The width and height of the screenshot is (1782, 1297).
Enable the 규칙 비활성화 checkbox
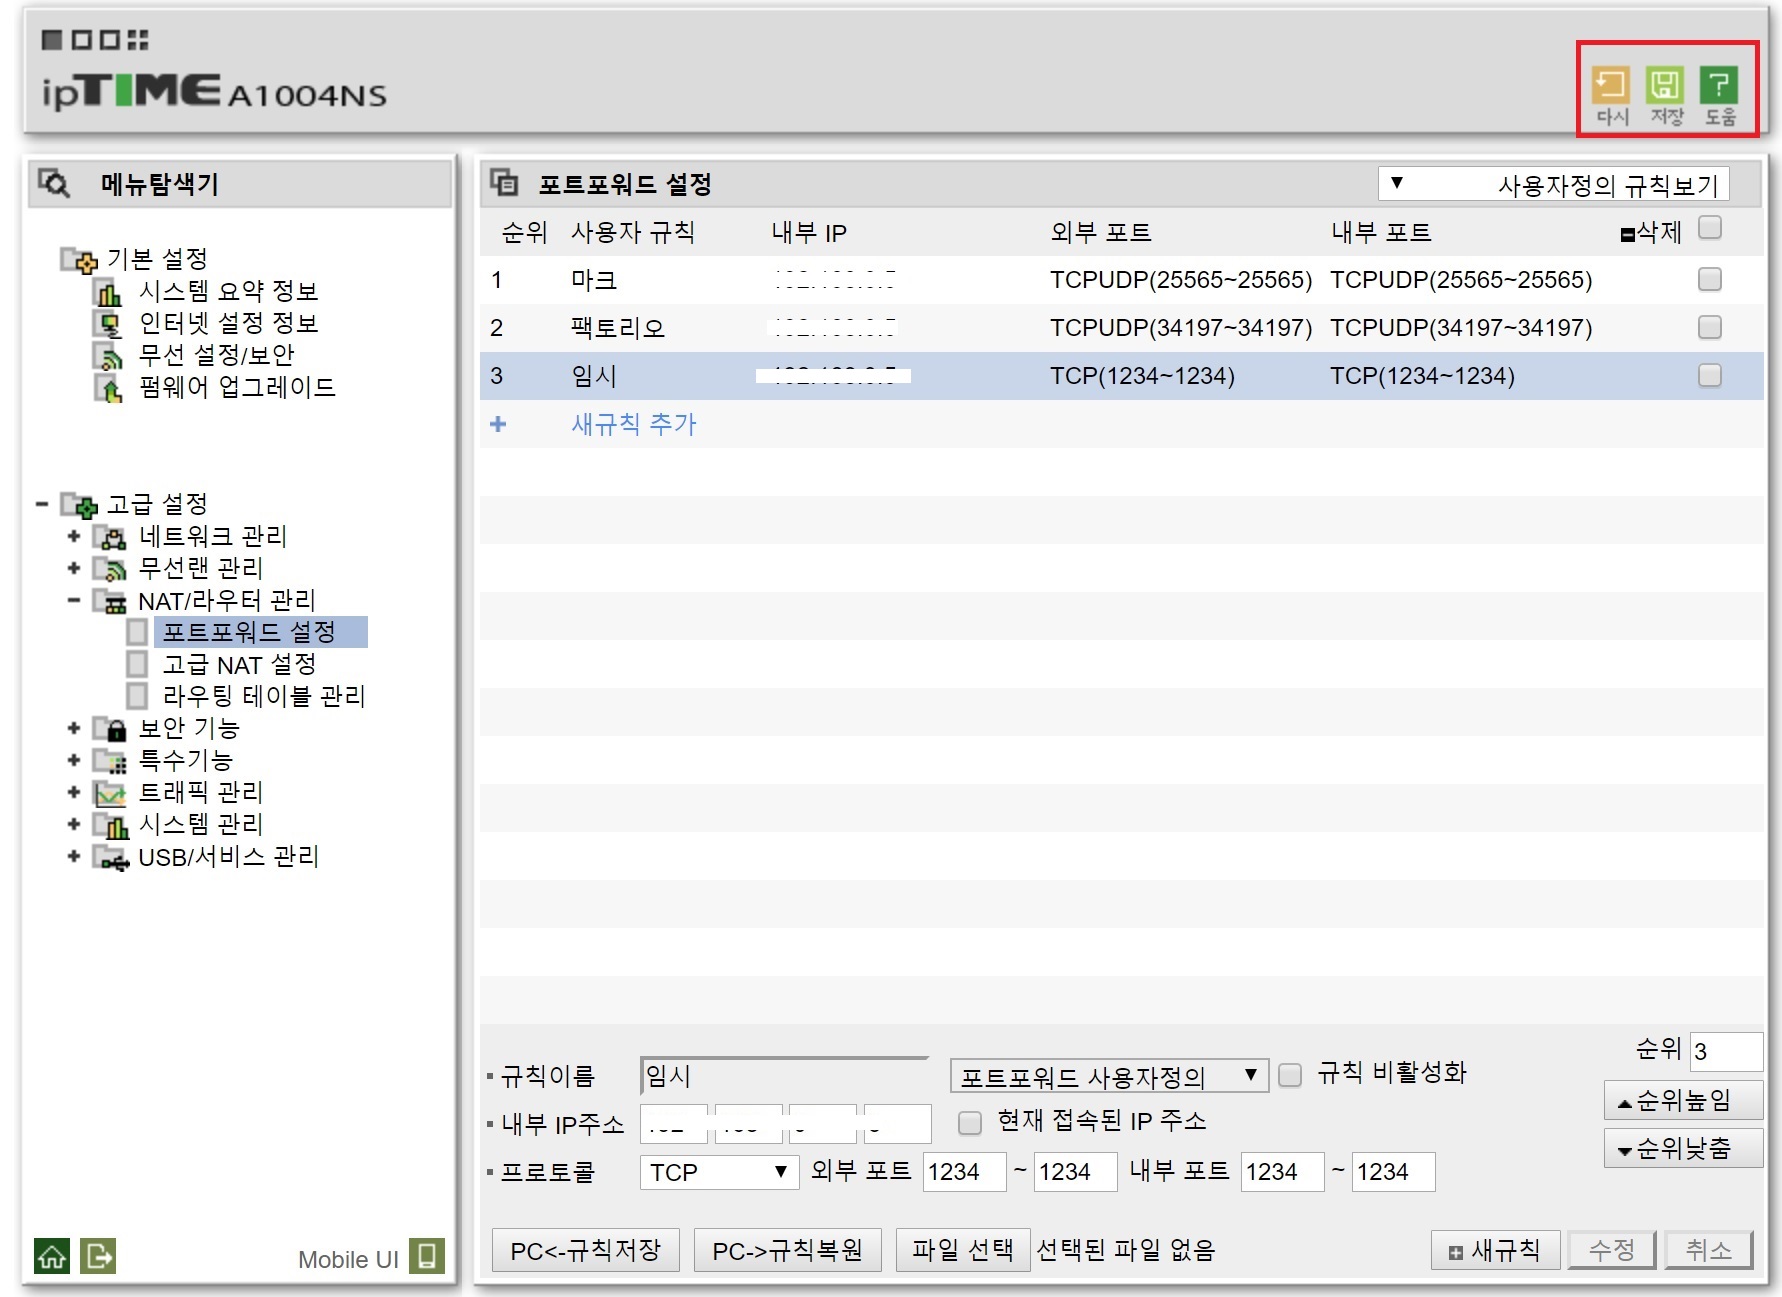coord(1291,1075)
